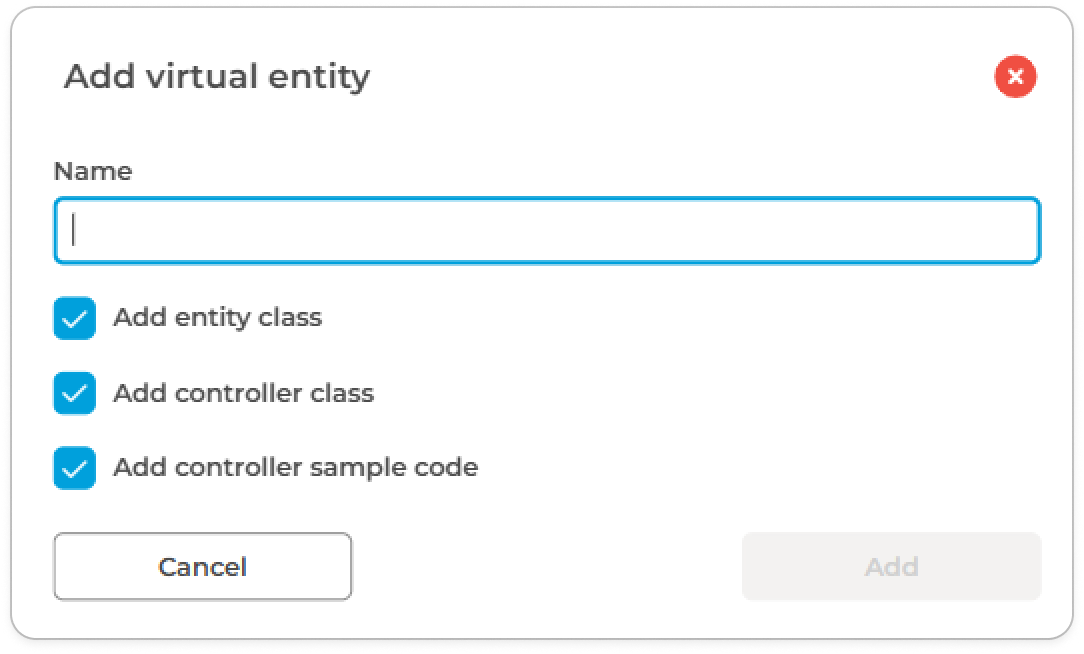The height and width of the screenshot is (654, 1084).
Task: Disable Add controller sample code checkbox
Action: click(x=75, y=467)
